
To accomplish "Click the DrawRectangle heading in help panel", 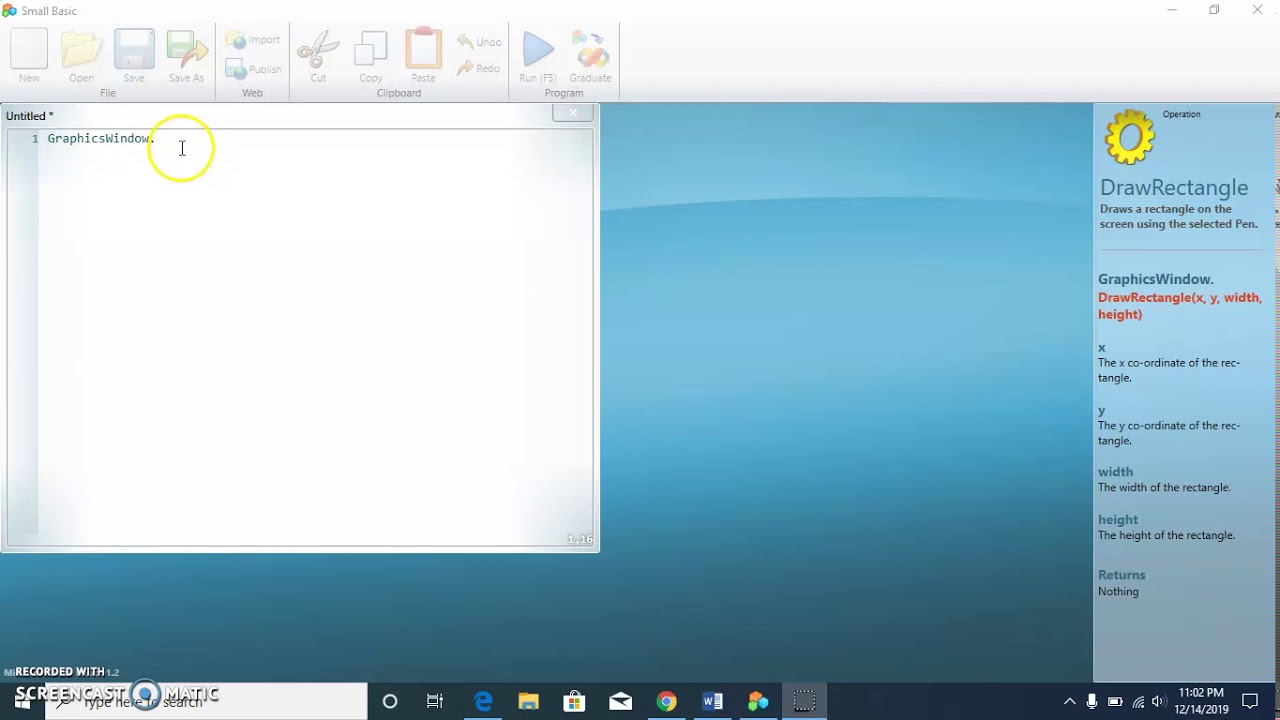I will pos(1174,187).
